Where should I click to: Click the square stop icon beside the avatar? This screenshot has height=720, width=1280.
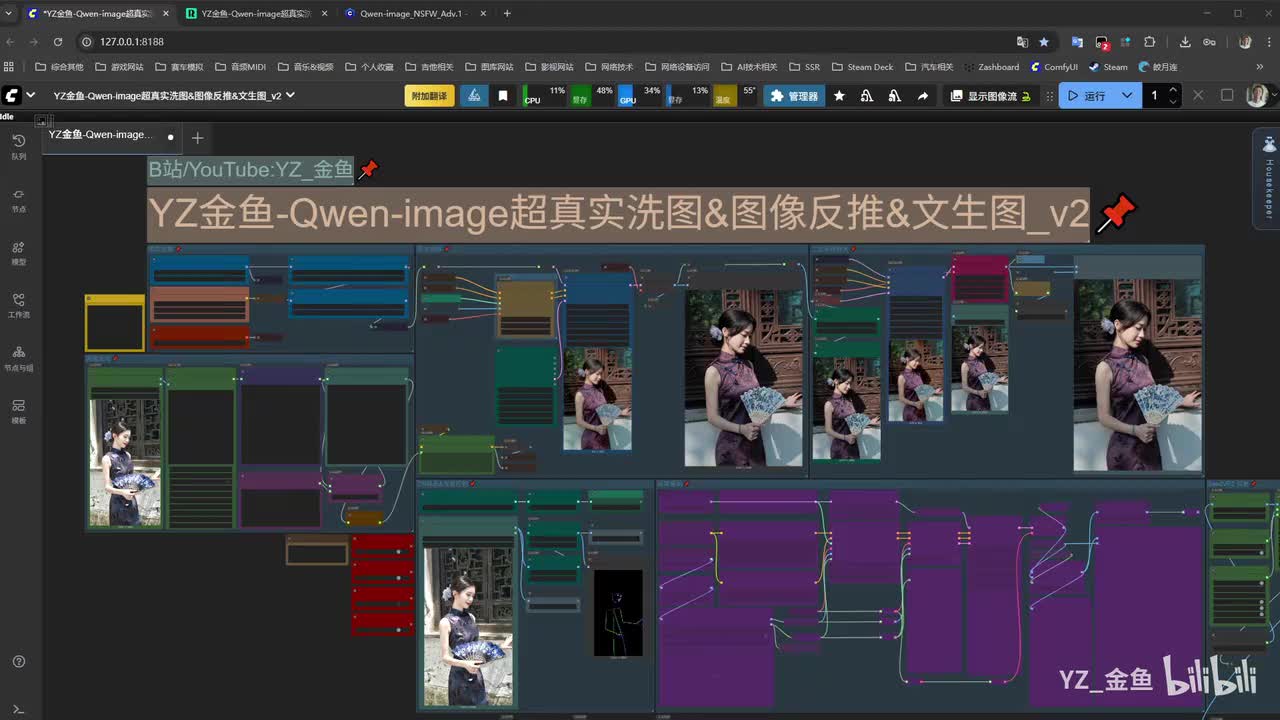point(1227,96)
